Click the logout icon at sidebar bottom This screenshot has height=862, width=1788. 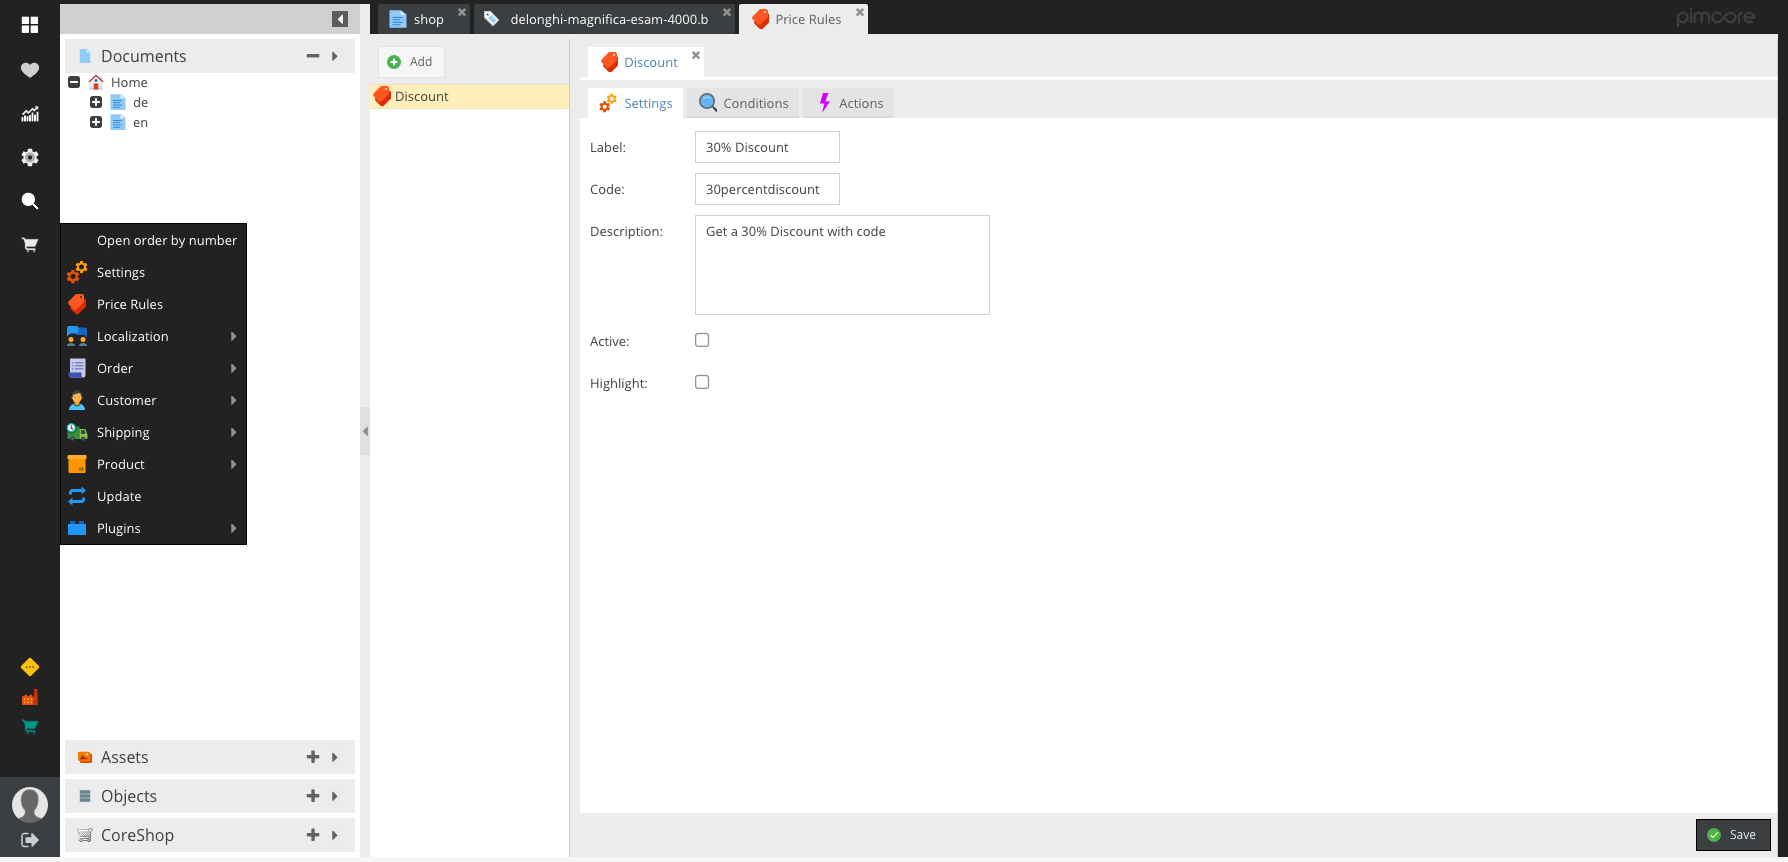coord(30,840)
